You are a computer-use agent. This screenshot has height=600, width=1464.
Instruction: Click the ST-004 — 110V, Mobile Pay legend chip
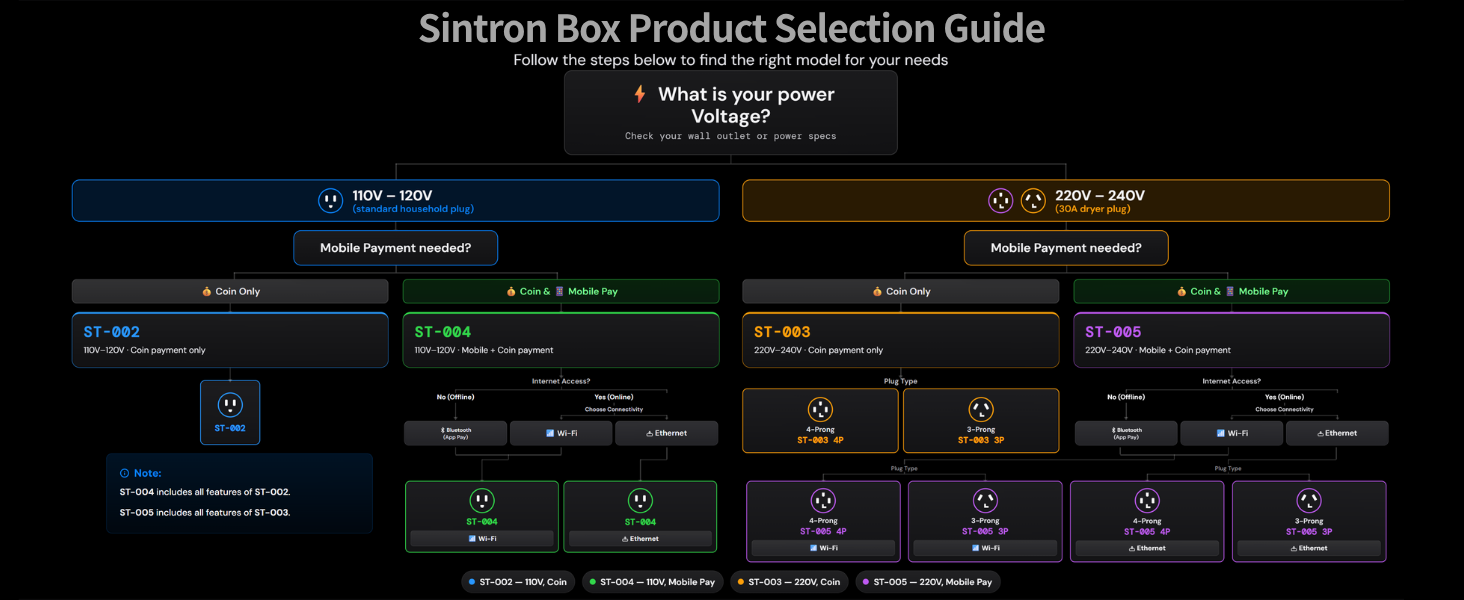coord(652,581)
